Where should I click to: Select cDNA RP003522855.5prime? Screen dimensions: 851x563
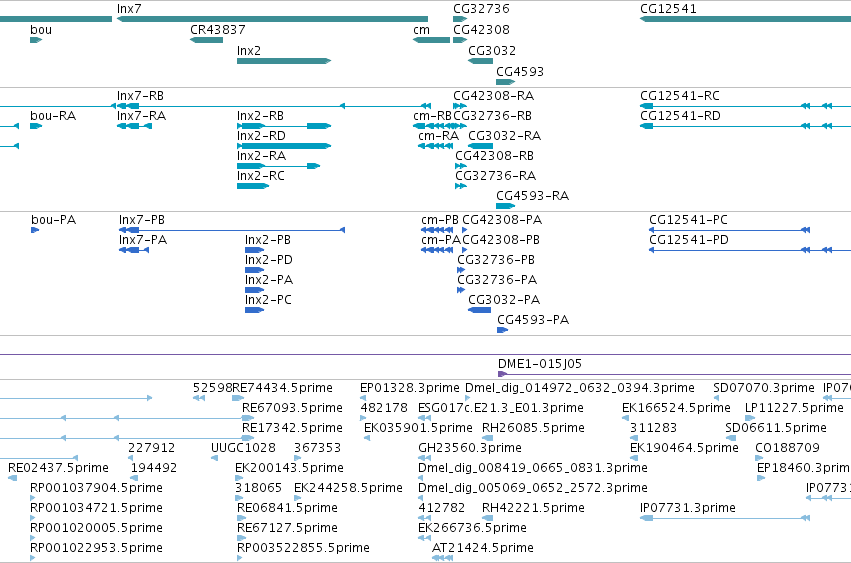tap(303, 548)
